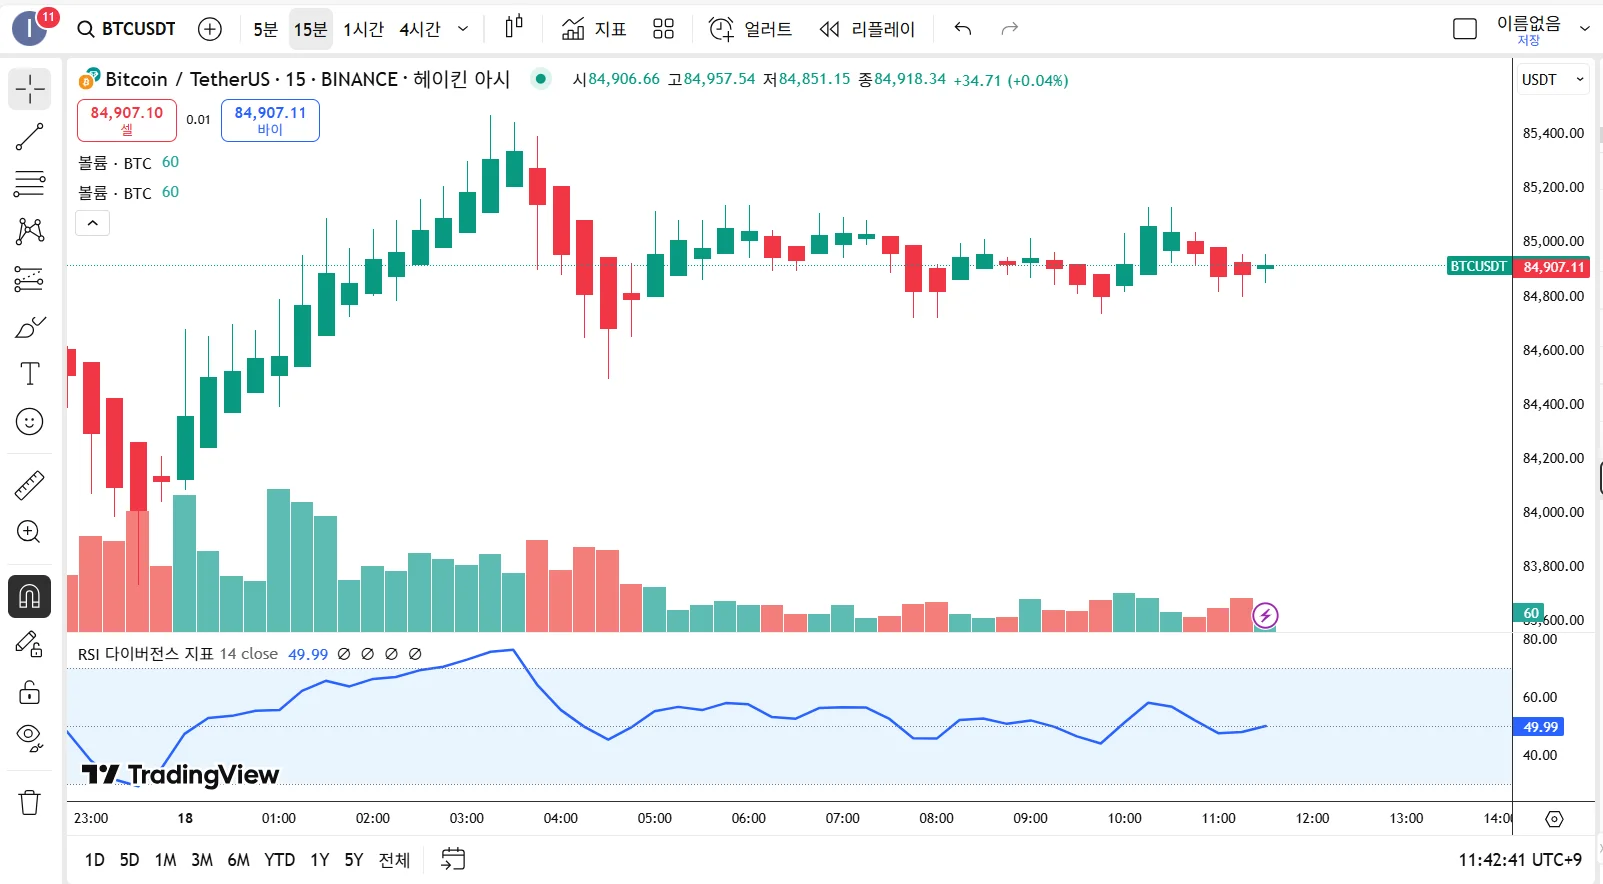Select the ruler measure tool

(30, 485)
